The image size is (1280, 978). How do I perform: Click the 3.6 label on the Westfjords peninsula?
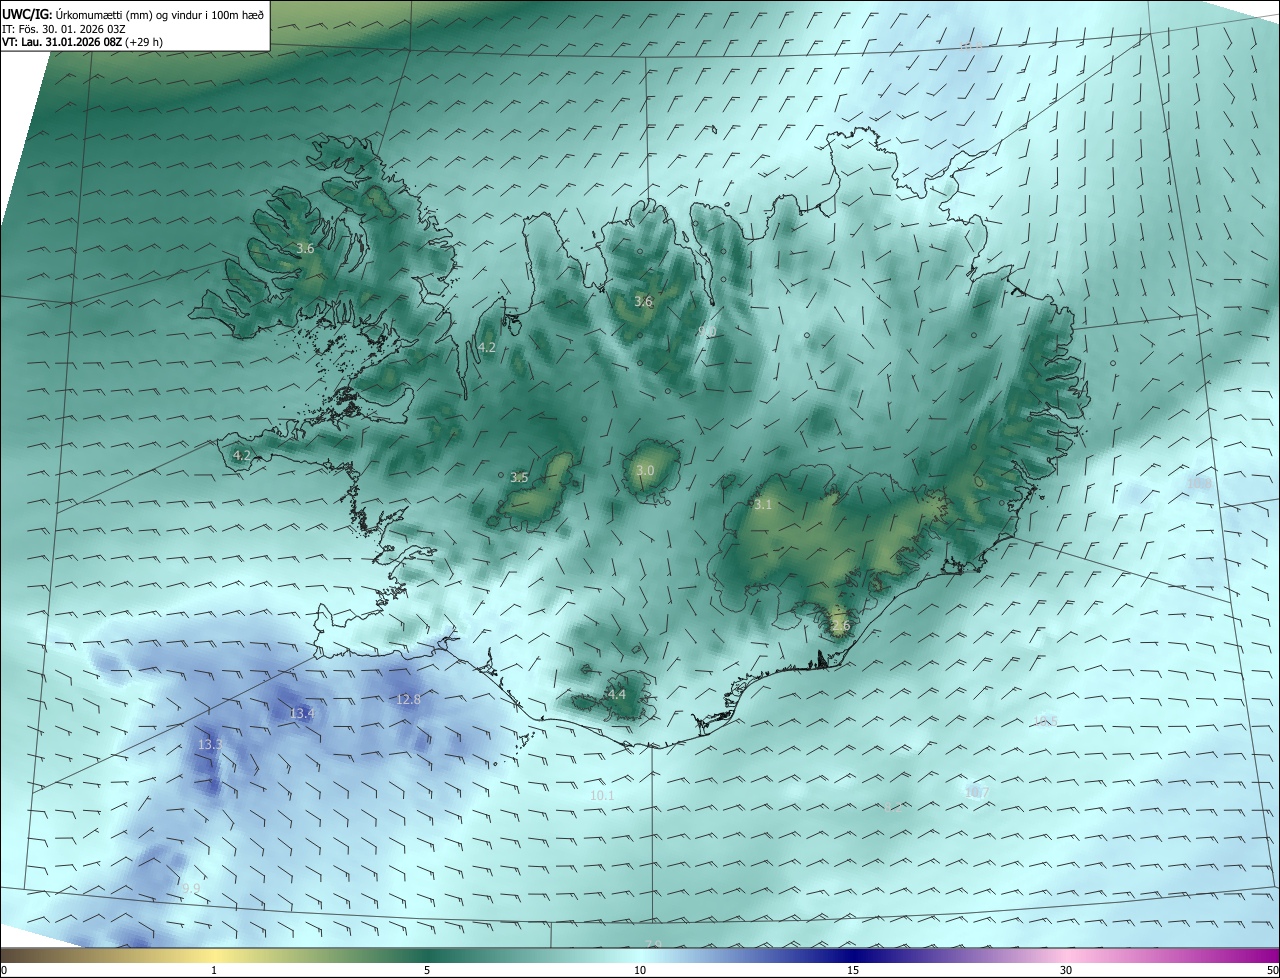[x=305, y=248]
